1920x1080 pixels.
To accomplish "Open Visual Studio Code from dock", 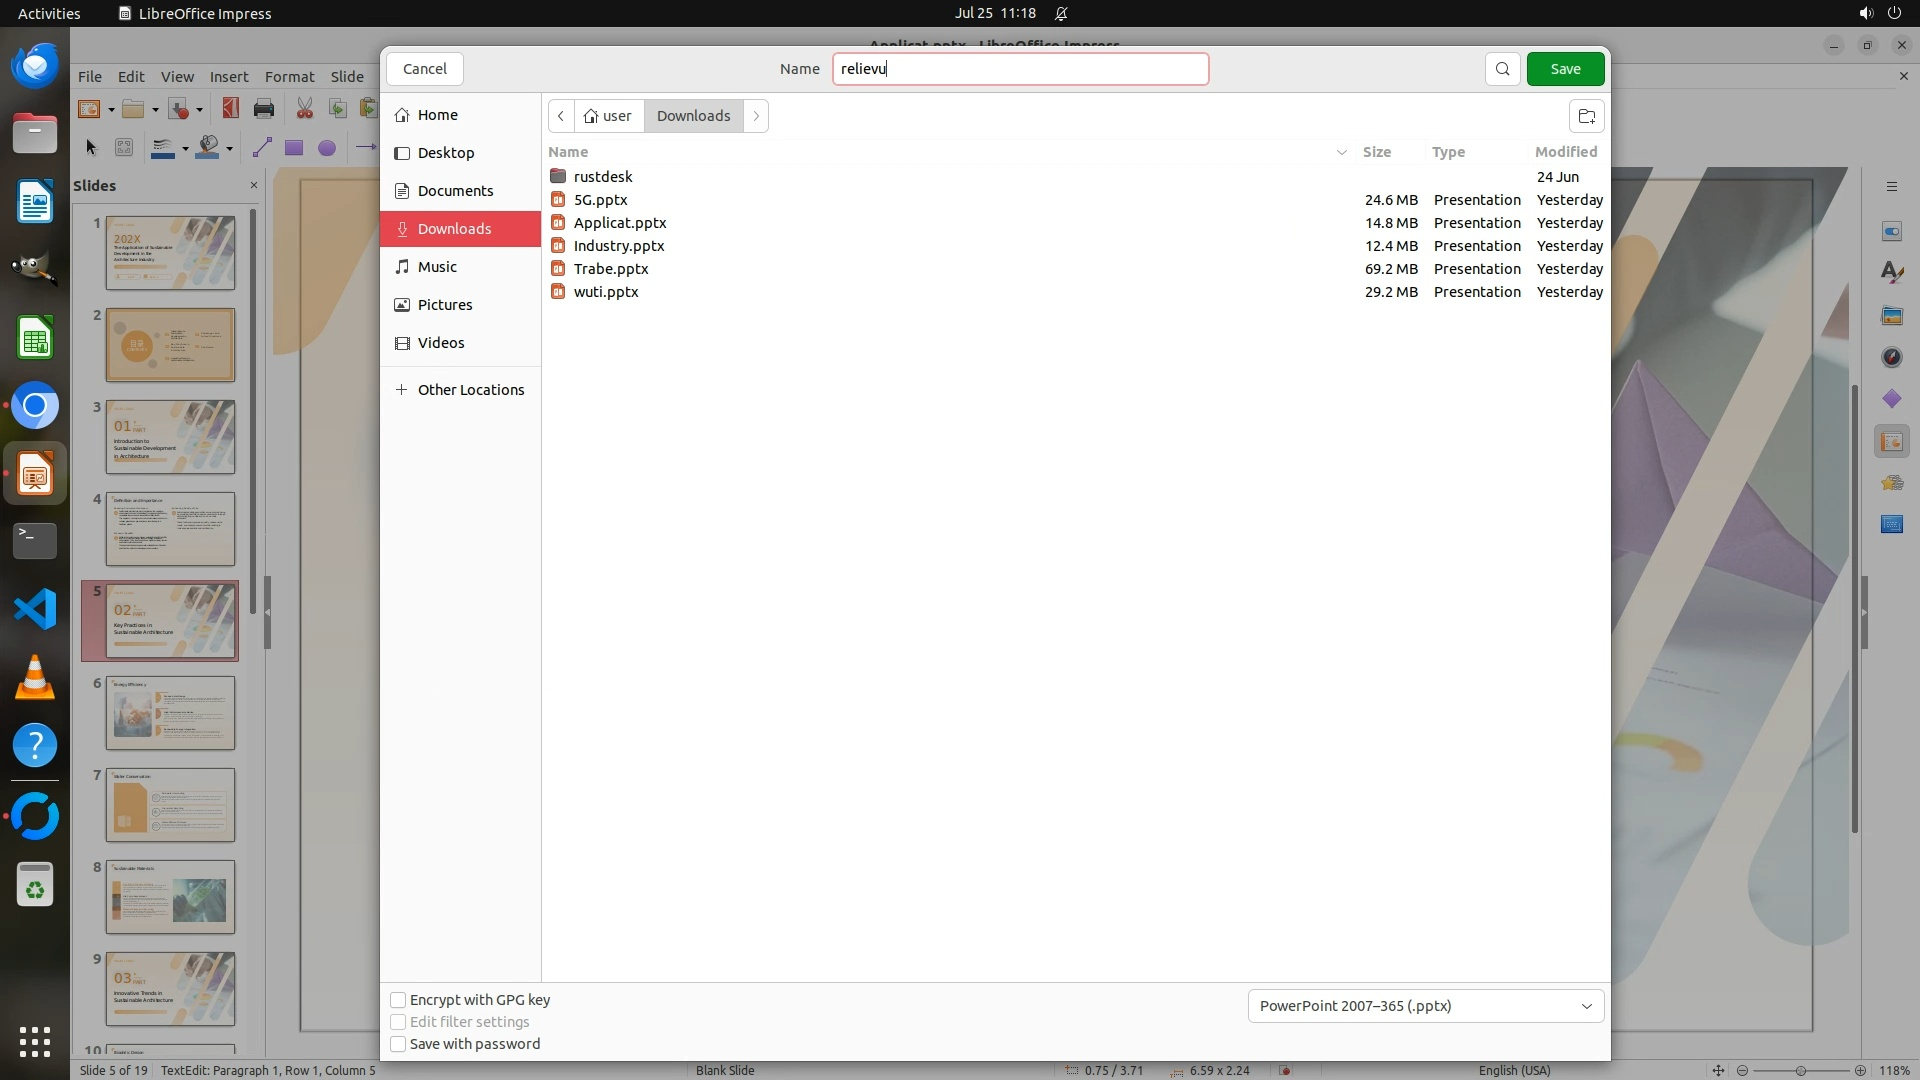I will point(35,609).
